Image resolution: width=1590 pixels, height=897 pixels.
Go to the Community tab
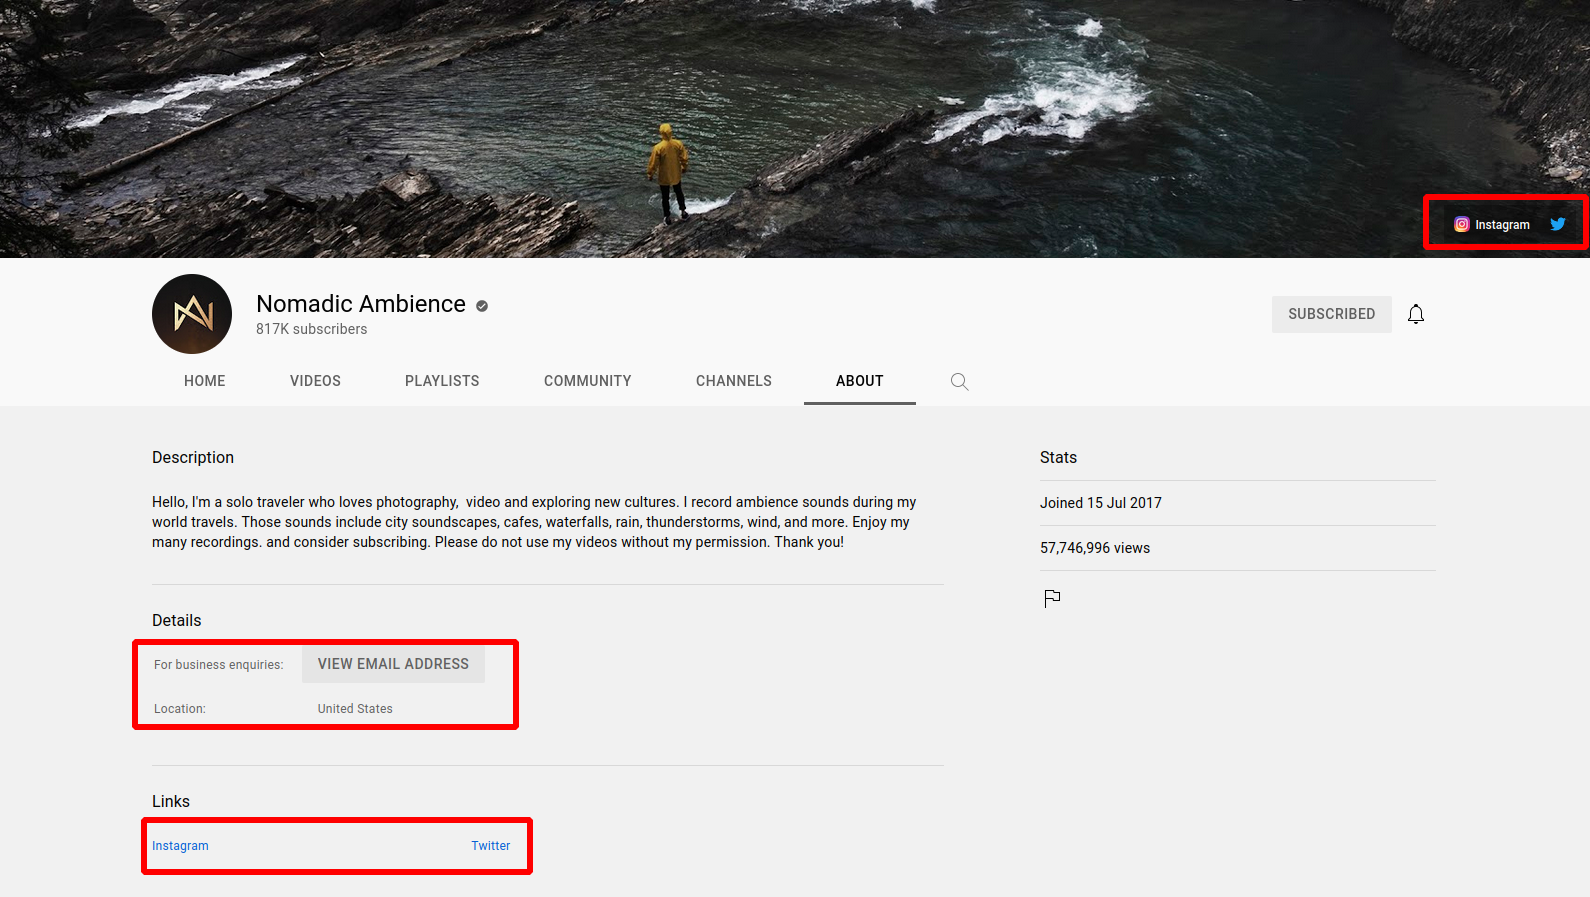point(588,381)
